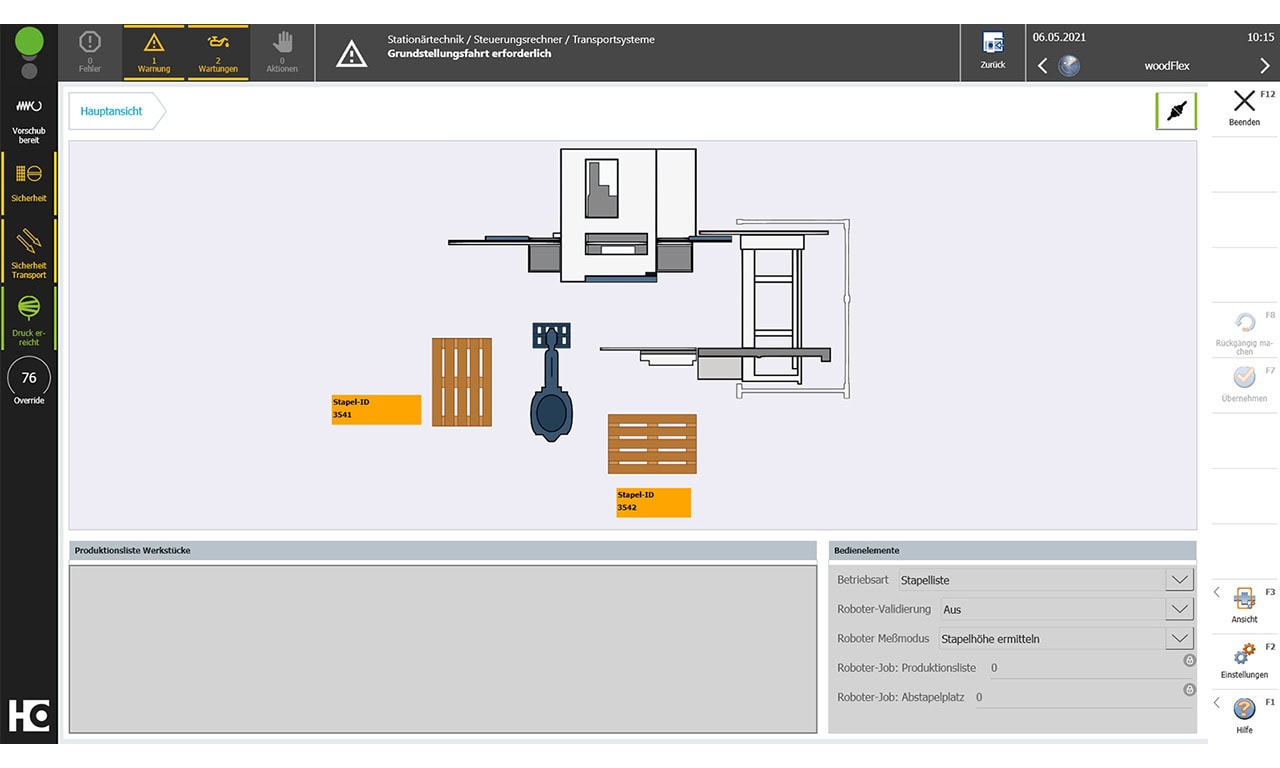This screenshot has width=1280, height=768.
Task: Click the central processing machine graphic
Action: (609, 215)
